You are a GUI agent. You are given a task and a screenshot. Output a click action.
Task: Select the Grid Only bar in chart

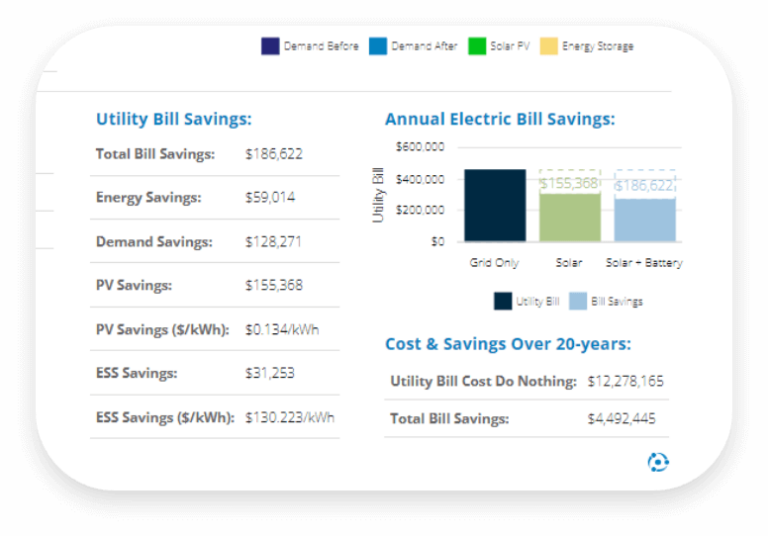click(495, 205)
